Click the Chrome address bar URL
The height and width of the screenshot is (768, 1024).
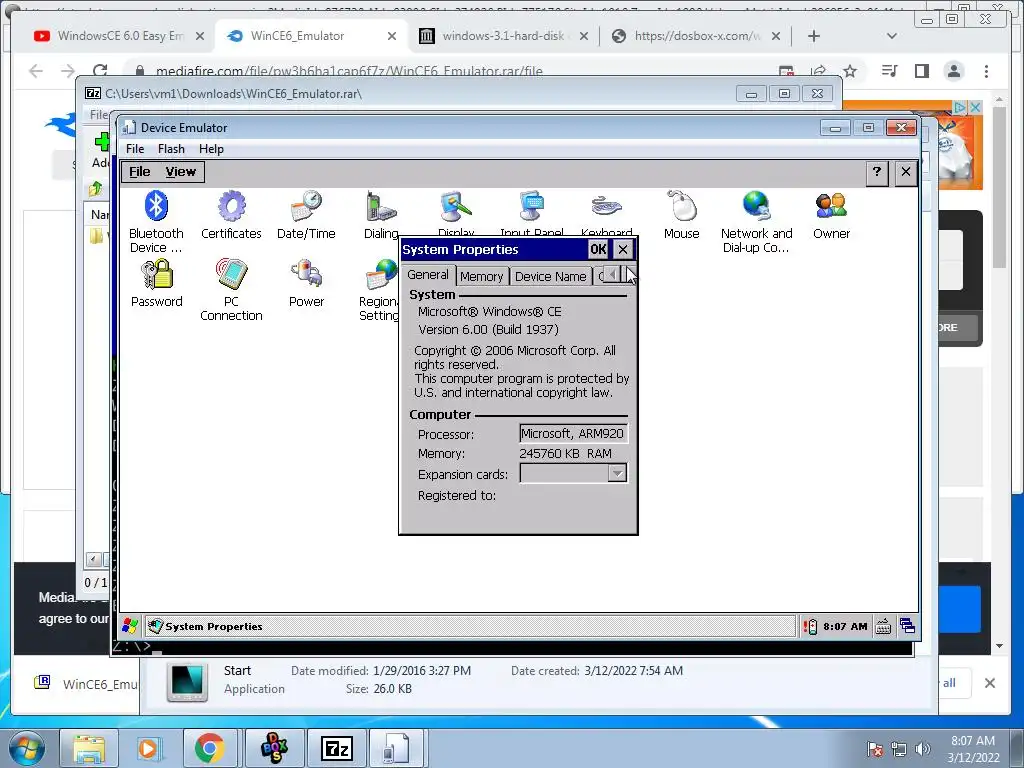click(x=349, y=71)
